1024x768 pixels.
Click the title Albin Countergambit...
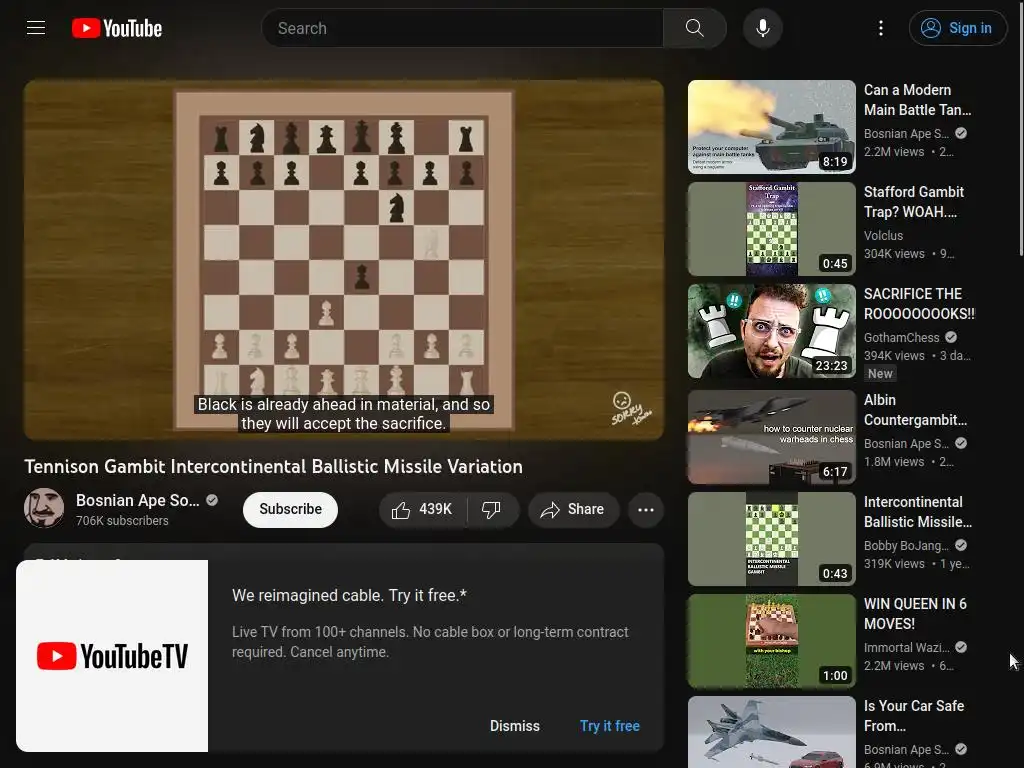click(x=916, y=410)
